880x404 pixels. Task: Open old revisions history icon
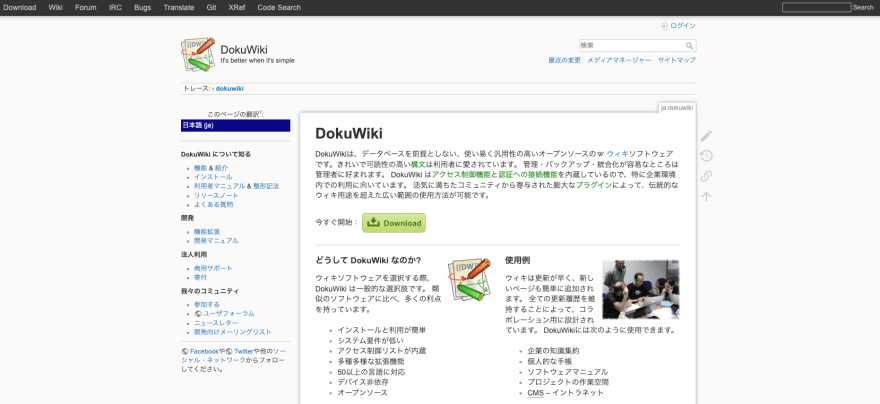pyautogui.click(x=706, y=156)
